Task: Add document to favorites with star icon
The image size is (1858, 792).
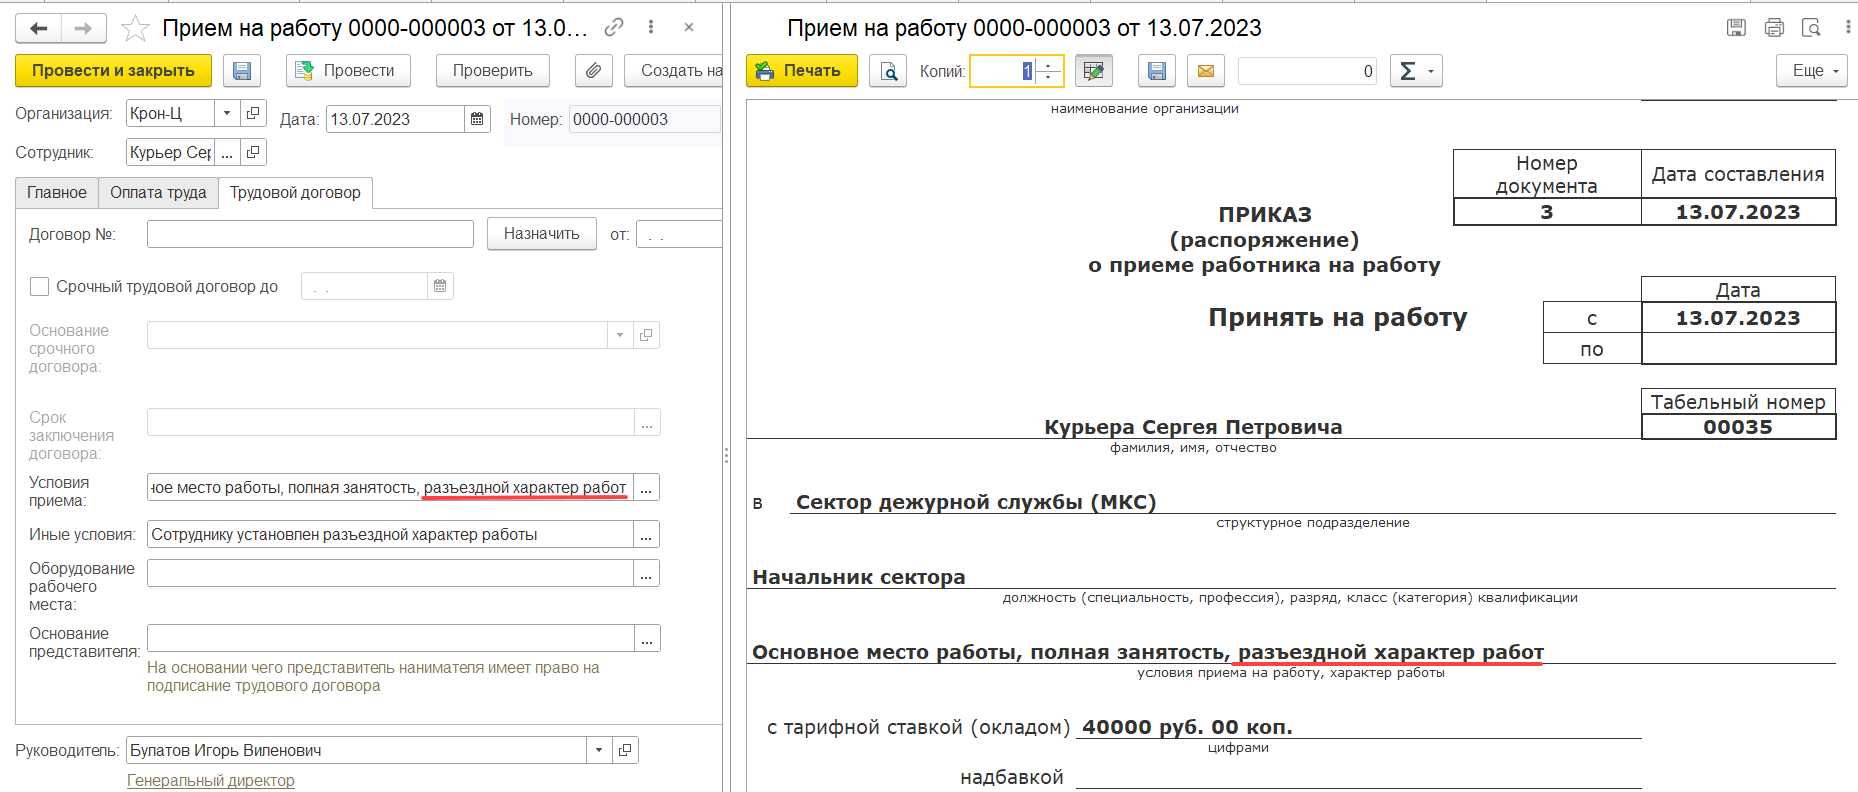Action: (x=134, y=28)
